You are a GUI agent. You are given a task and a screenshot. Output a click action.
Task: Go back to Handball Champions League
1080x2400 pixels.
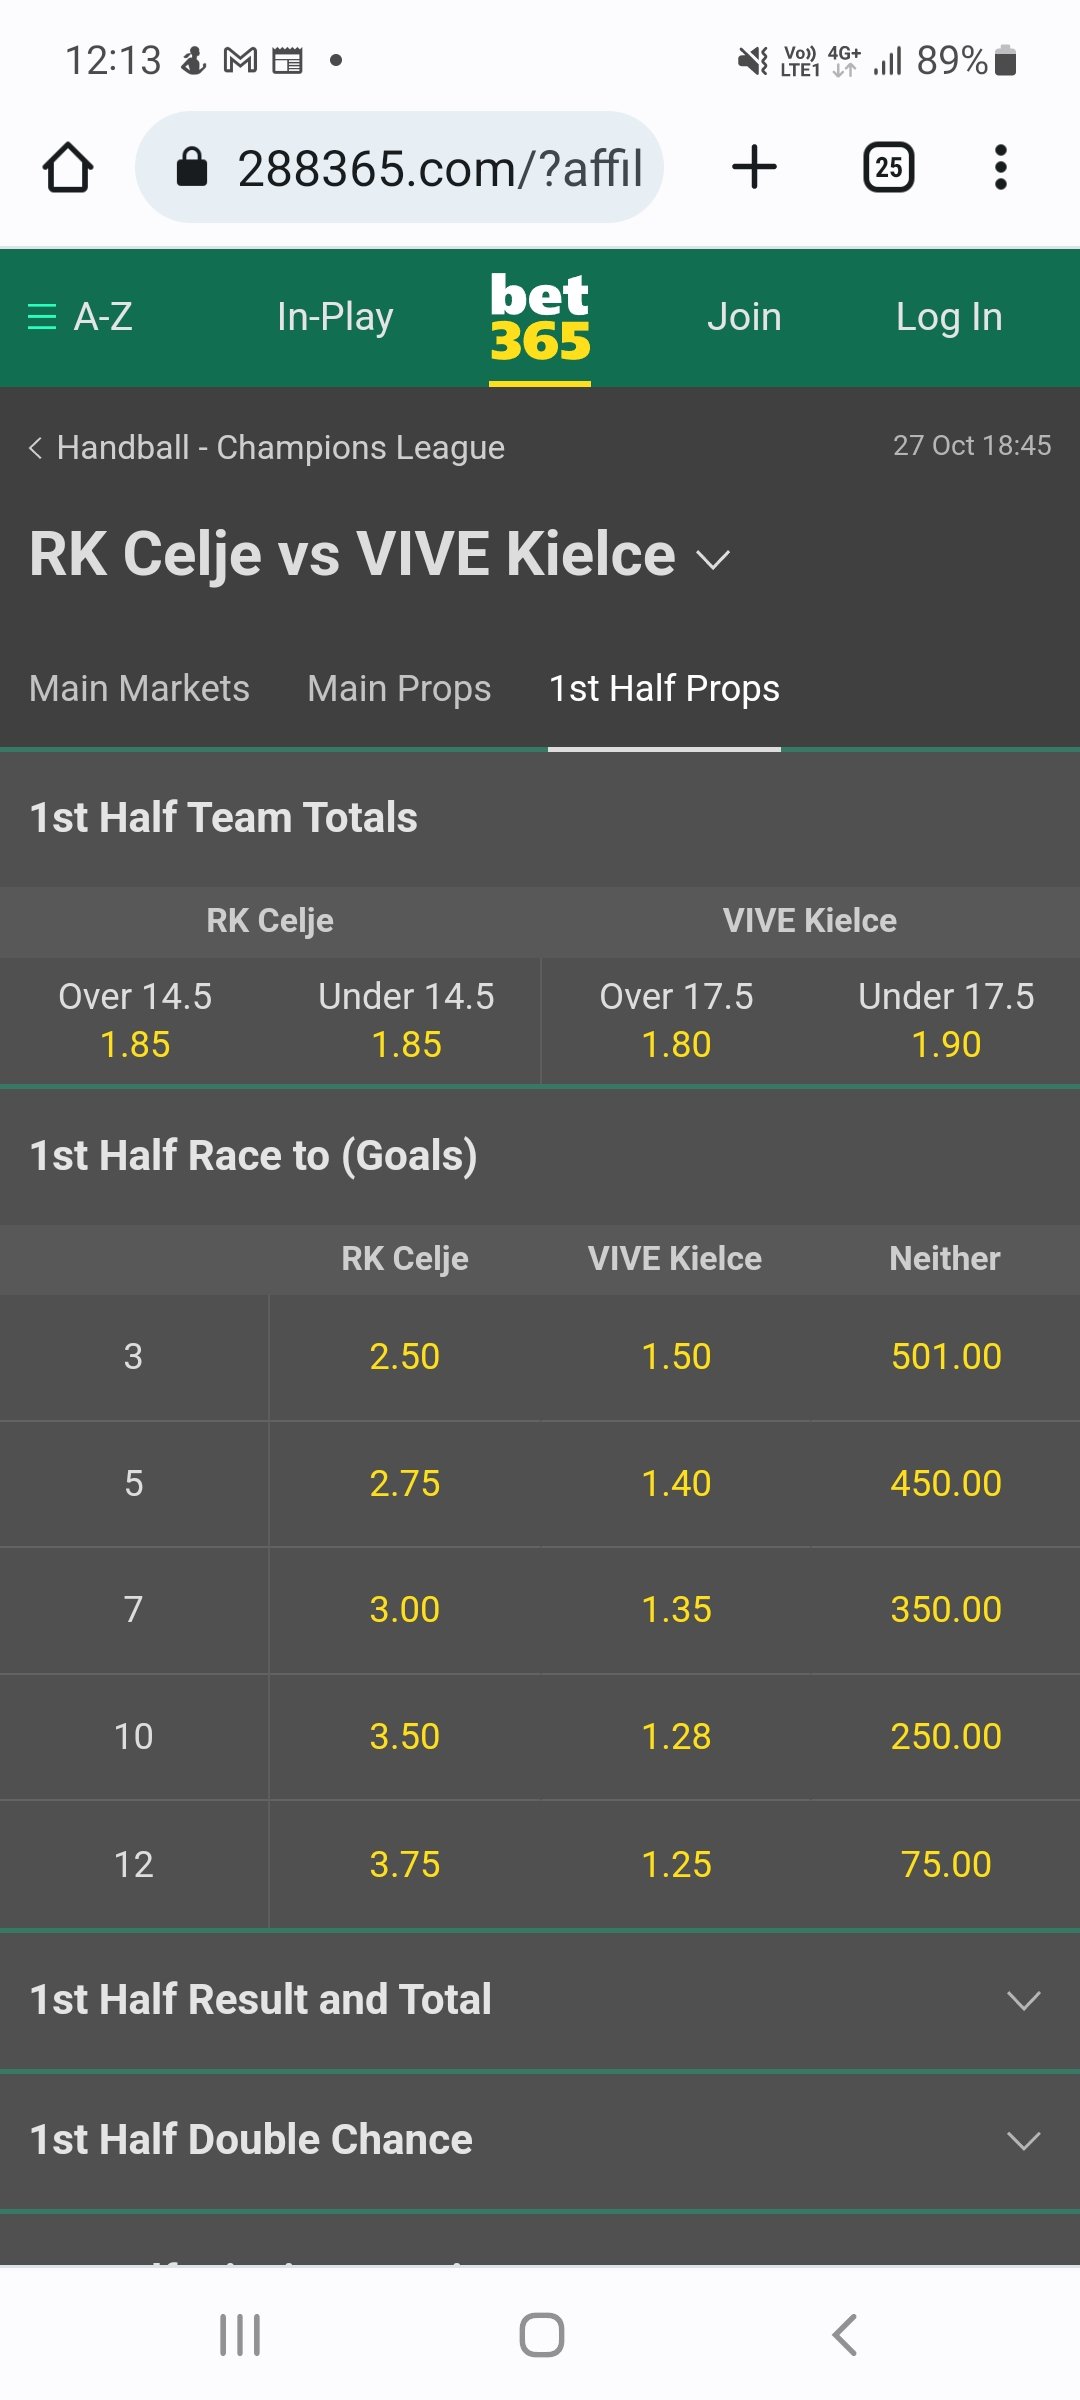[267, 447]
